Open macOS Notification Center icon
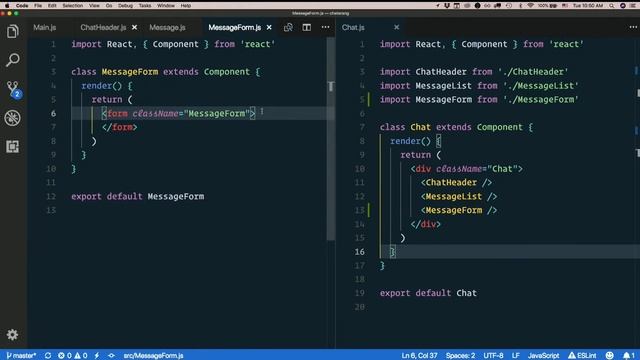 coord(633,6)
